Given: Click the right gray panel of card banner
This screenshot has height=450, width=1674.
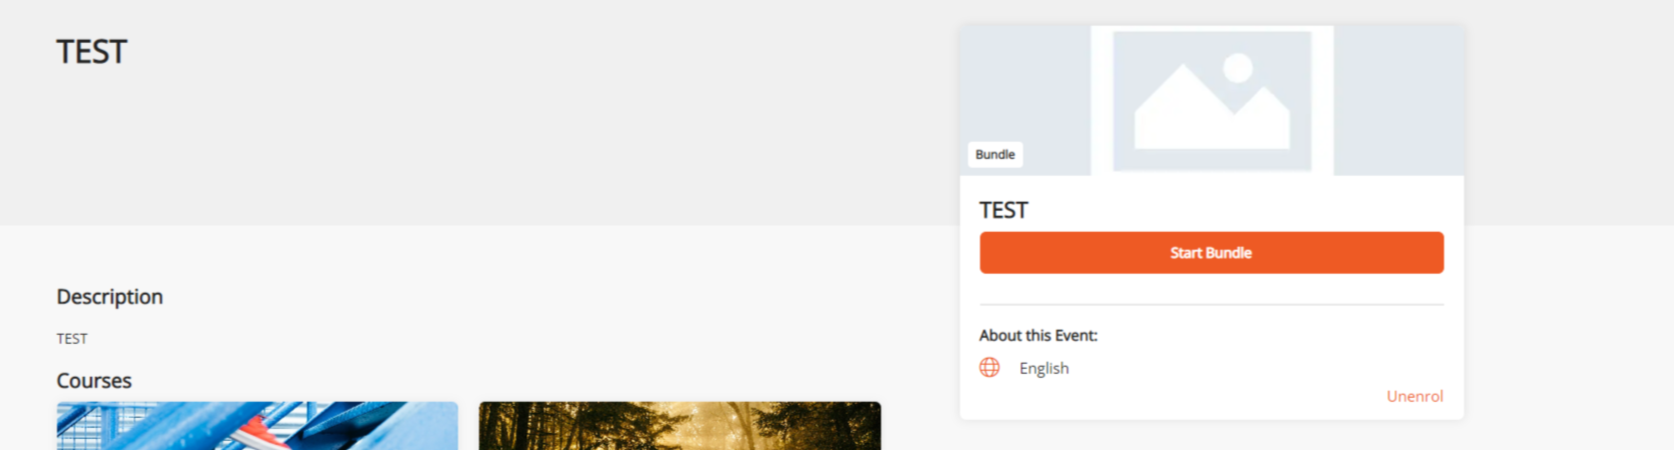Looking at the screenshot, I should [1399, 101].
